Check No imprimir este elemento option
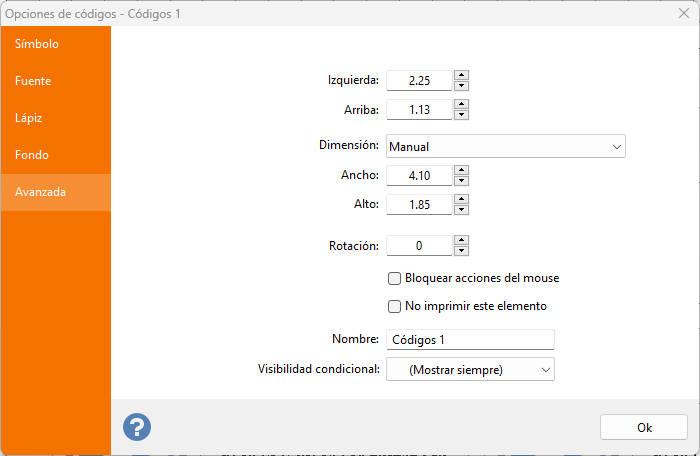This screenshot has height=456, width=700. coord(394,306)
